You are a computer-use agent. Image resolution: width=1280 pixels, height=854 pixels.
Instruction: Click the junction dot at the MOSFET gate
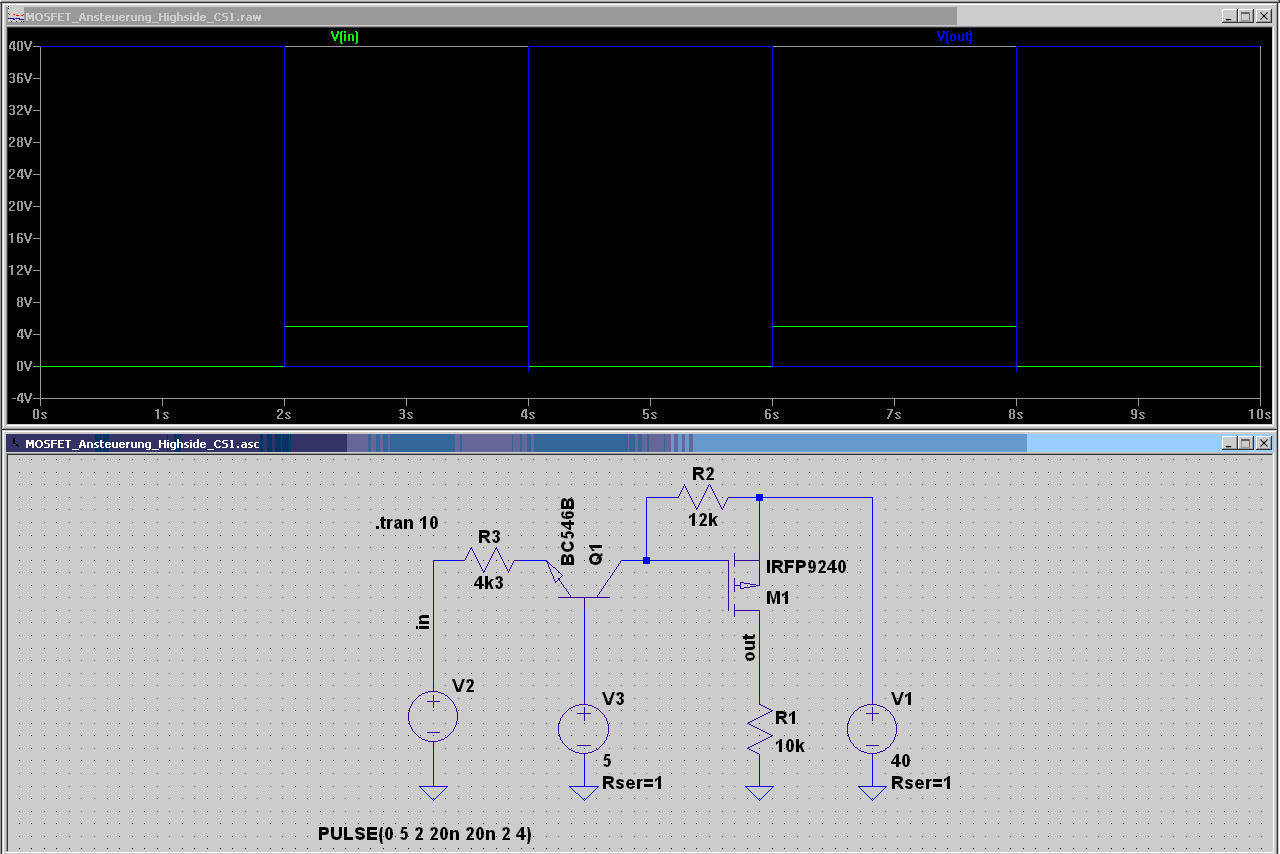click(x=646, y=561)
